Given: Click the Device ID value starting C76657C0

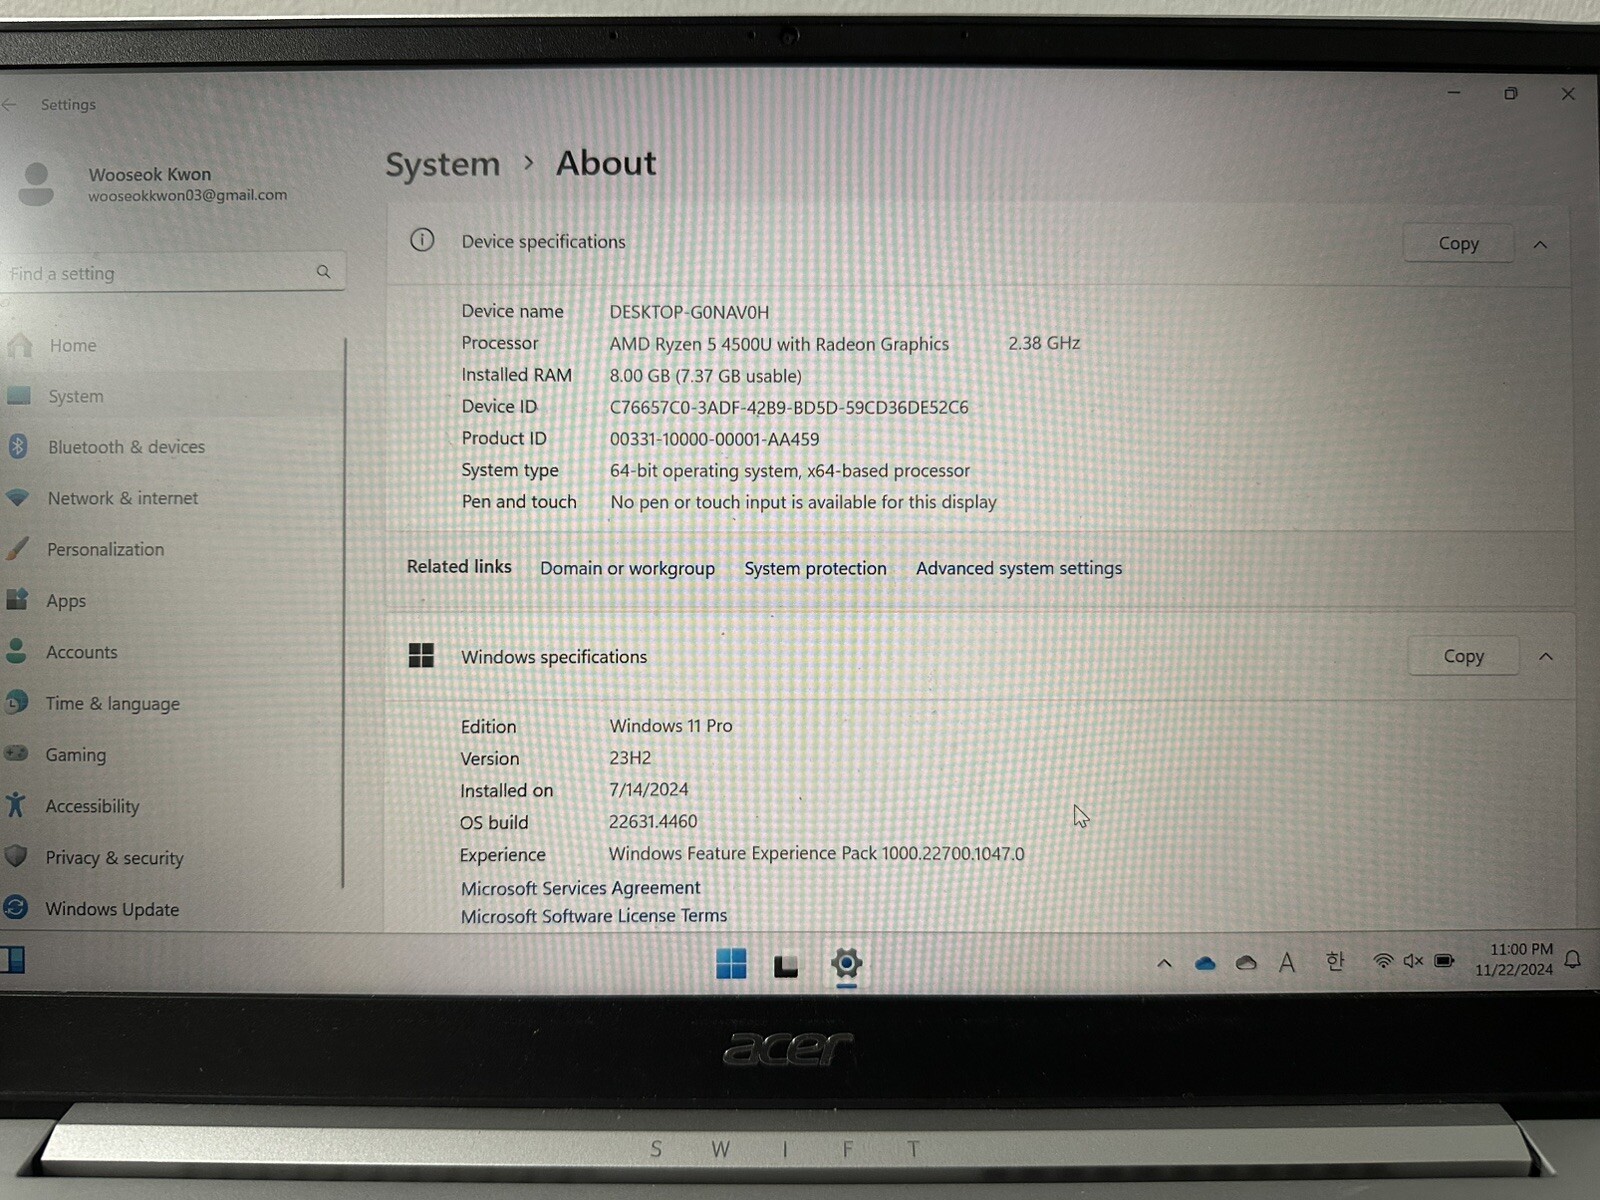Looking at the screenshot, I should pos(789,407).
